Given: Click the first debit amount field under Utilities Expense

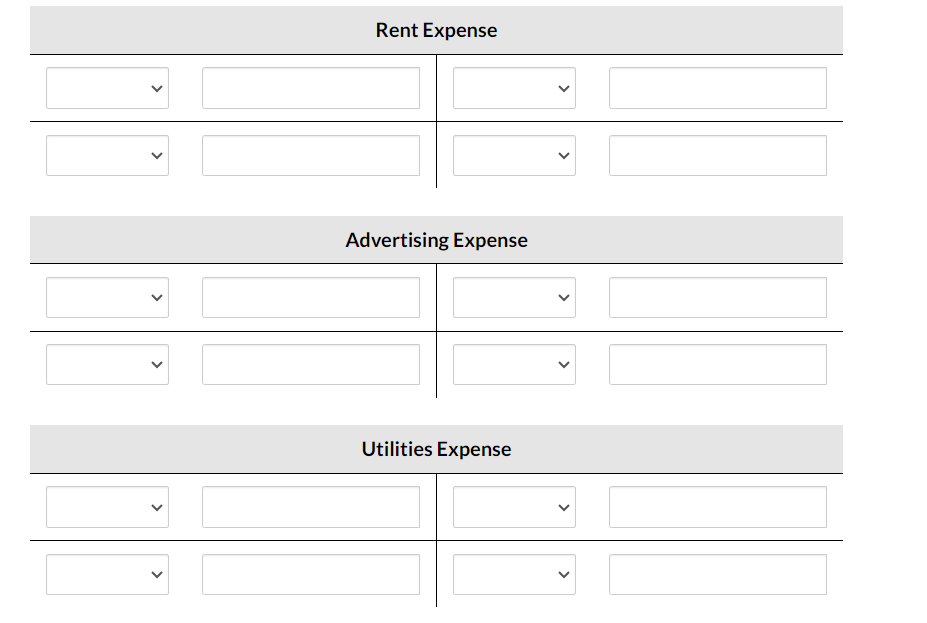Looking at the screenshot, I should click(311, 507).
